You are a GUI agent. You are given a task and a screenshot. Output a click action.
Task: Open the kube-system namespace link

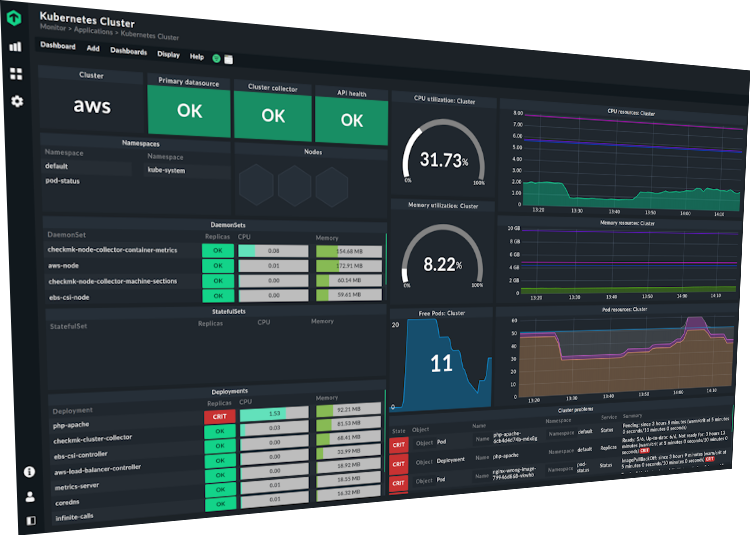coord(166,171)
